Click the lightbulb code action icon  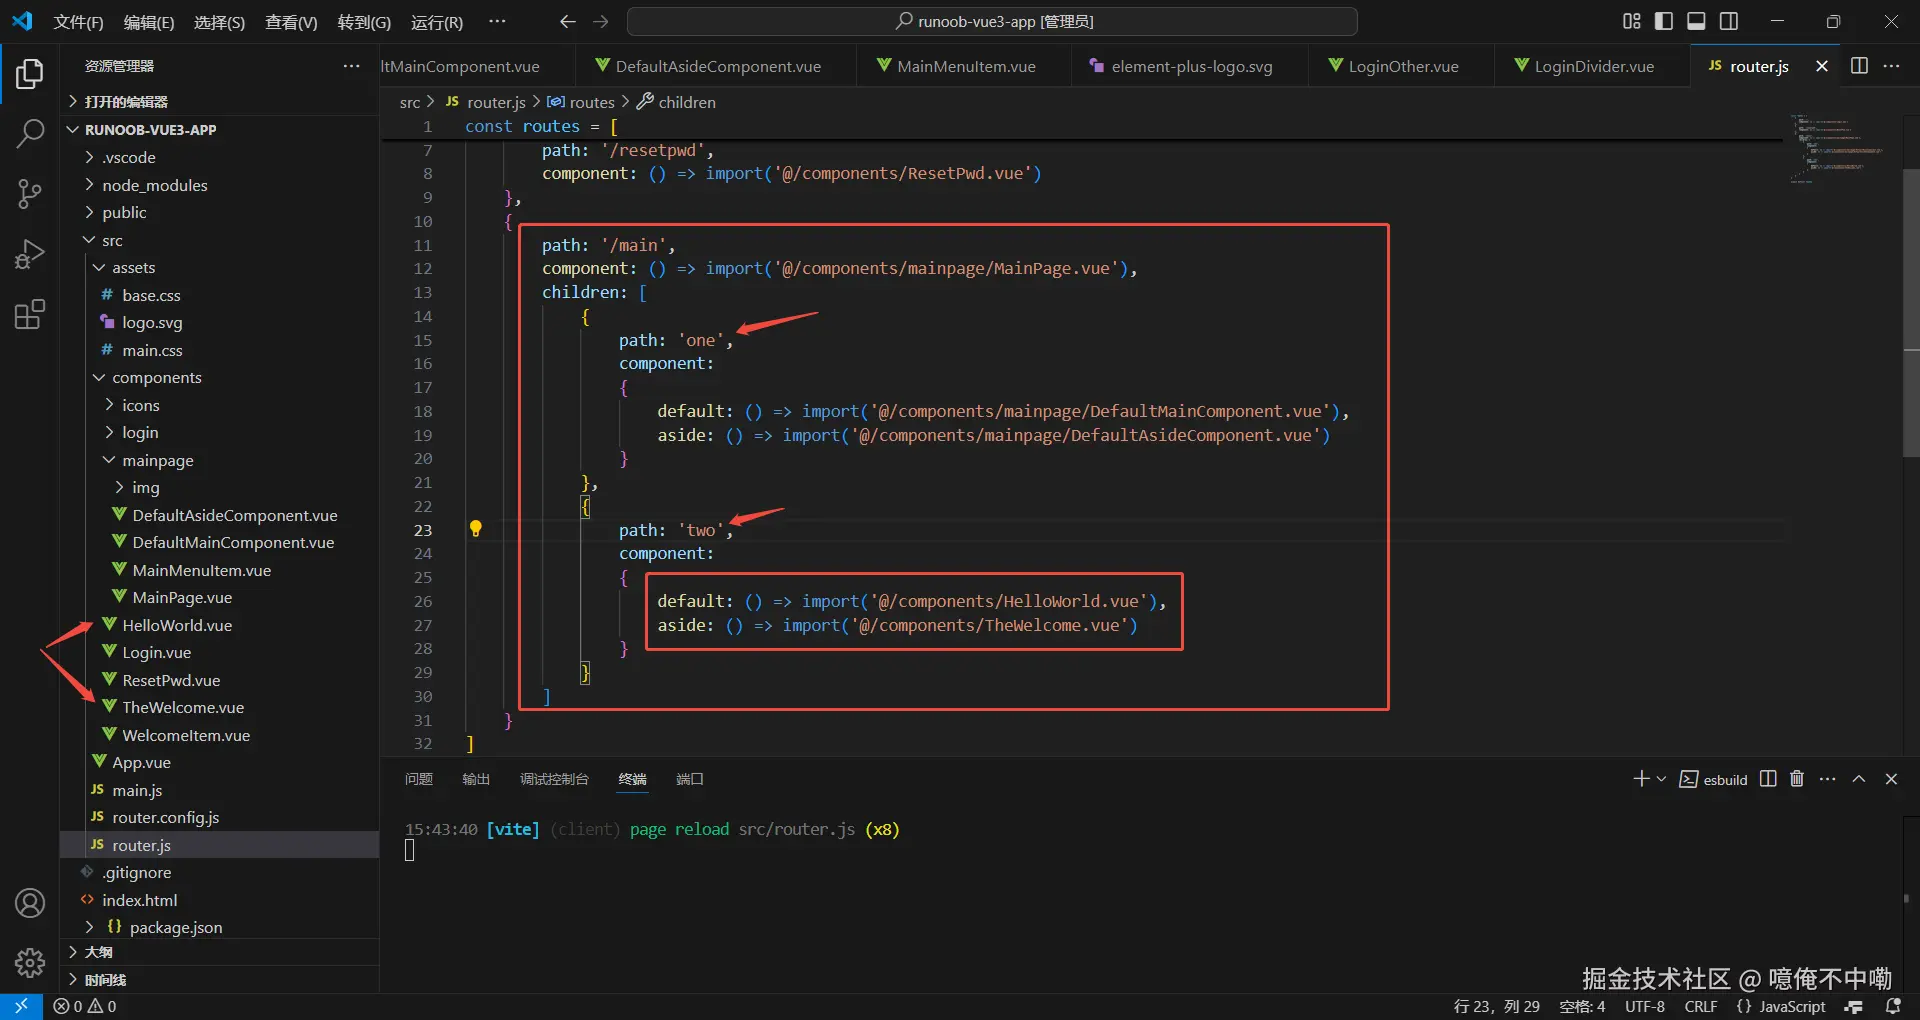[x=476, y=529]
